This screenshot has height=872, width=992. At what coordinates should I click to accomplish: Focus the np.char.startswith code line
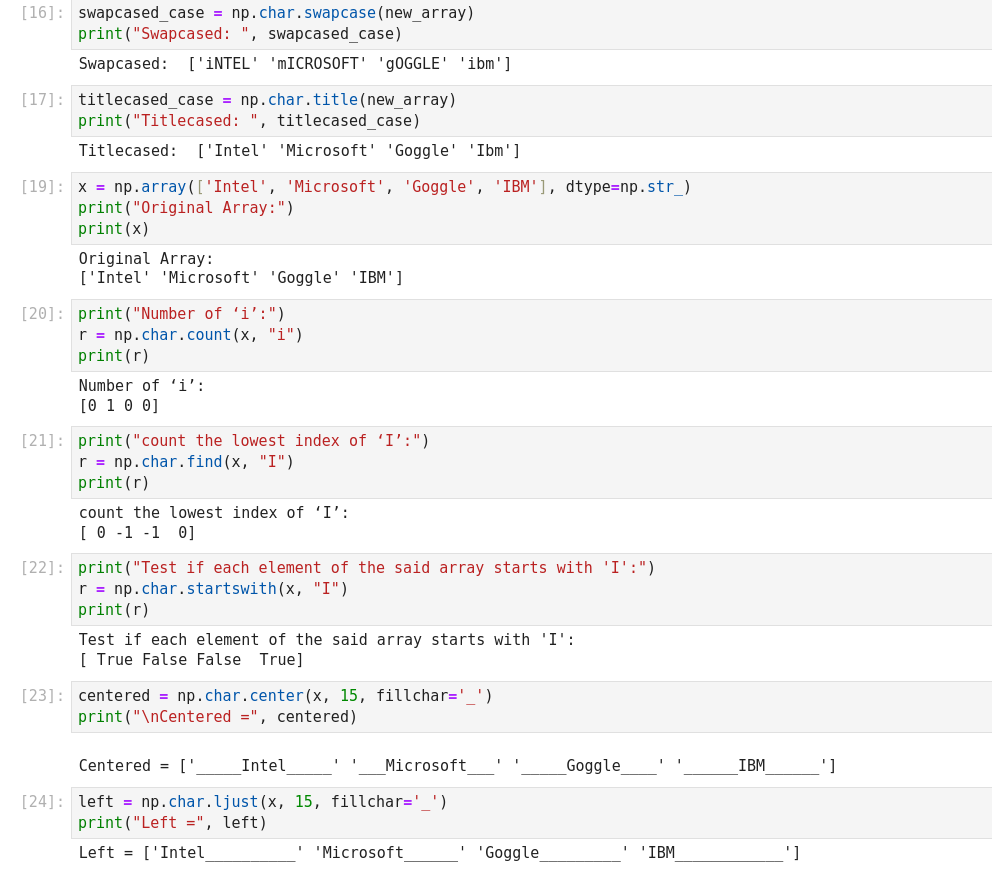tap(213, 589)
